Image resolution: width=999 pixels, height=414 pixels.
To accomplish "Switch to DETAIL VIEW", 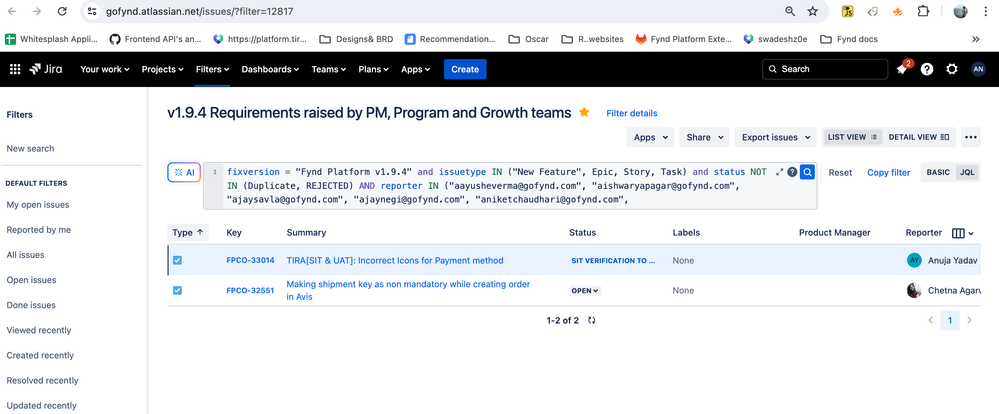I will [x=919, y=137].
